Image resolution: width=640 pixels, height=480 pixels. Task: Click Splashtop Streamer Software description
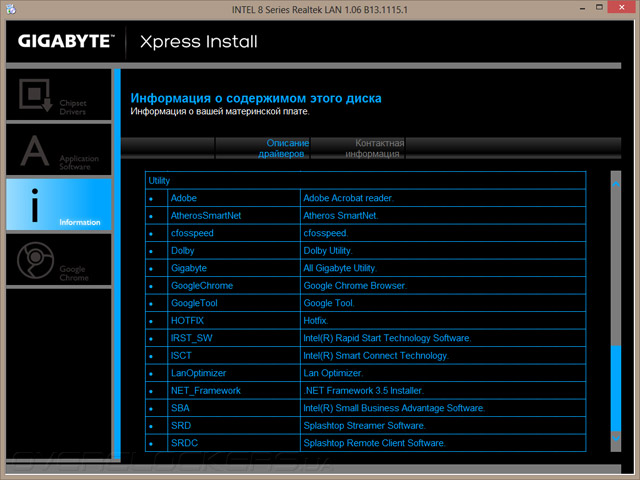click(x=364, y=426)
